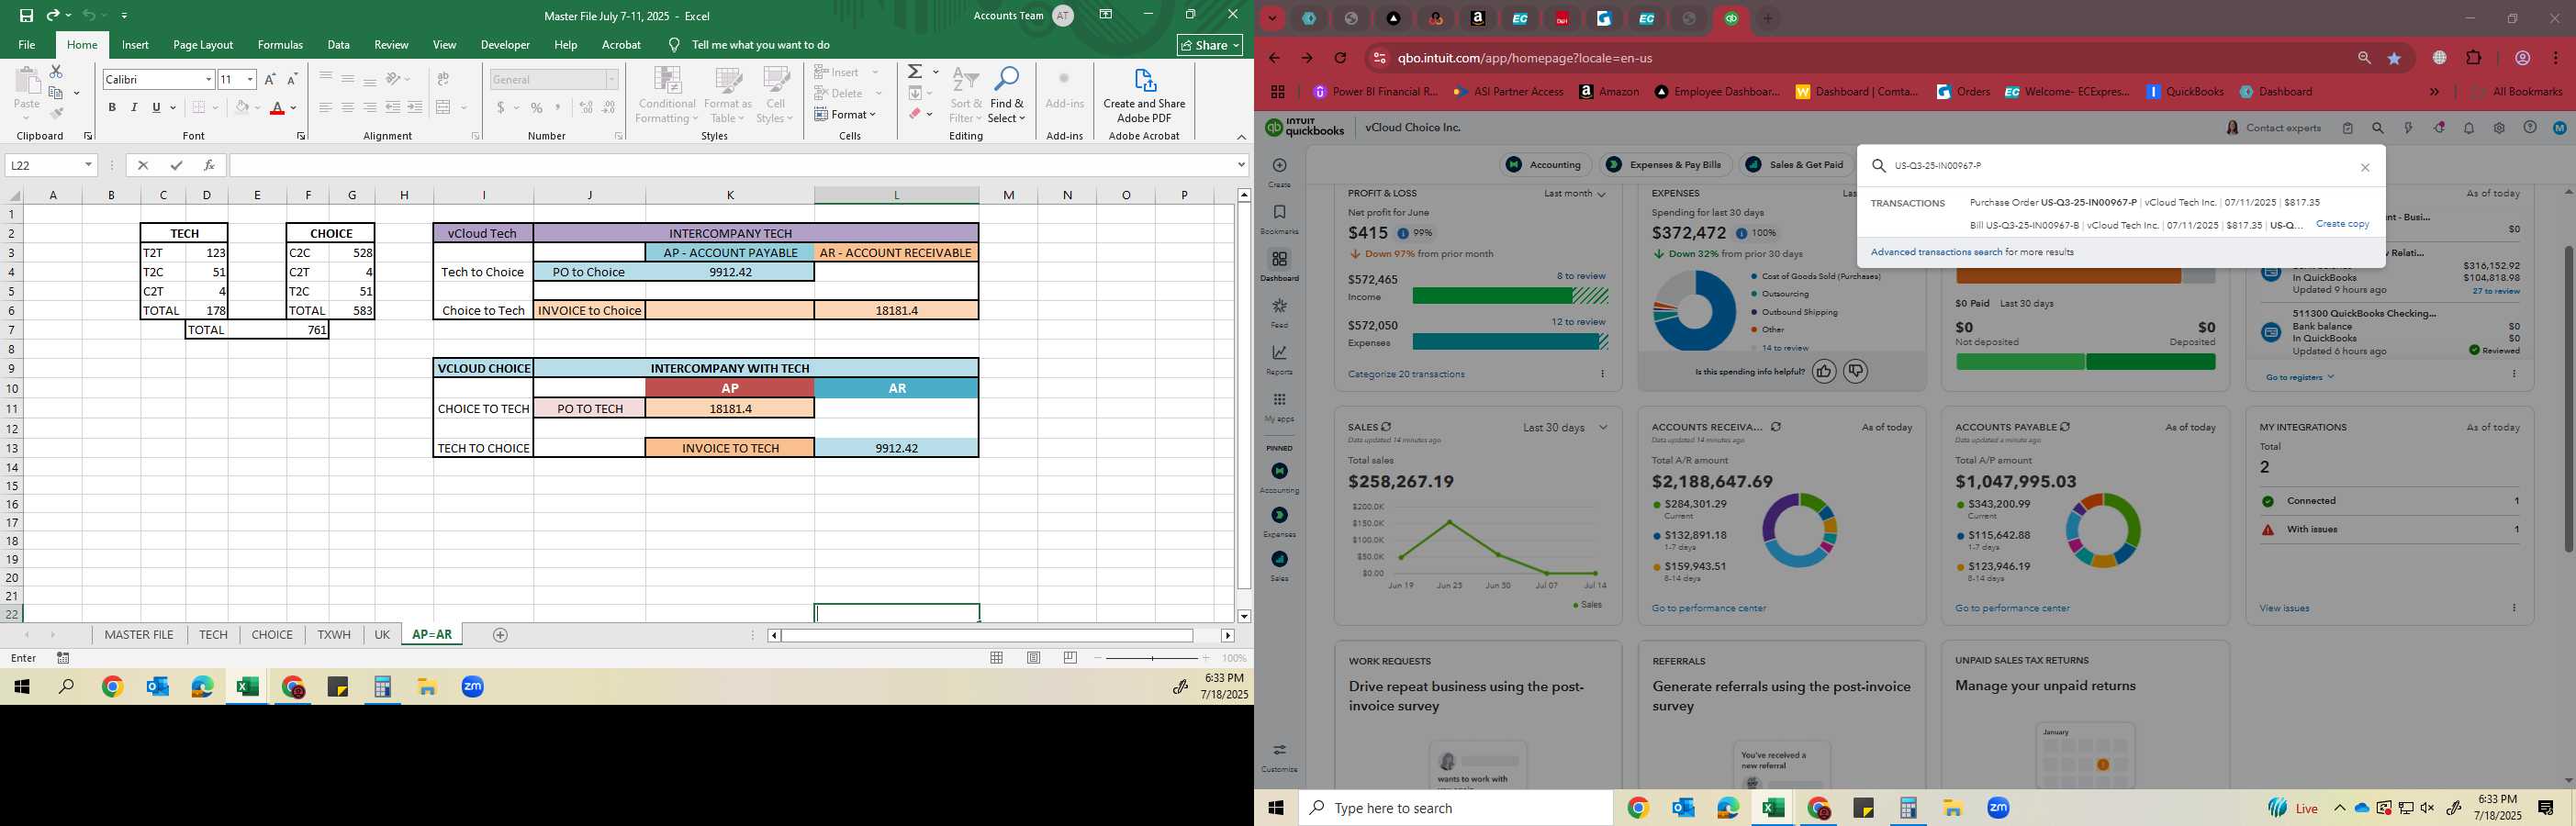Click Categorize 20 transactions link

click(x=1406, y=374)
